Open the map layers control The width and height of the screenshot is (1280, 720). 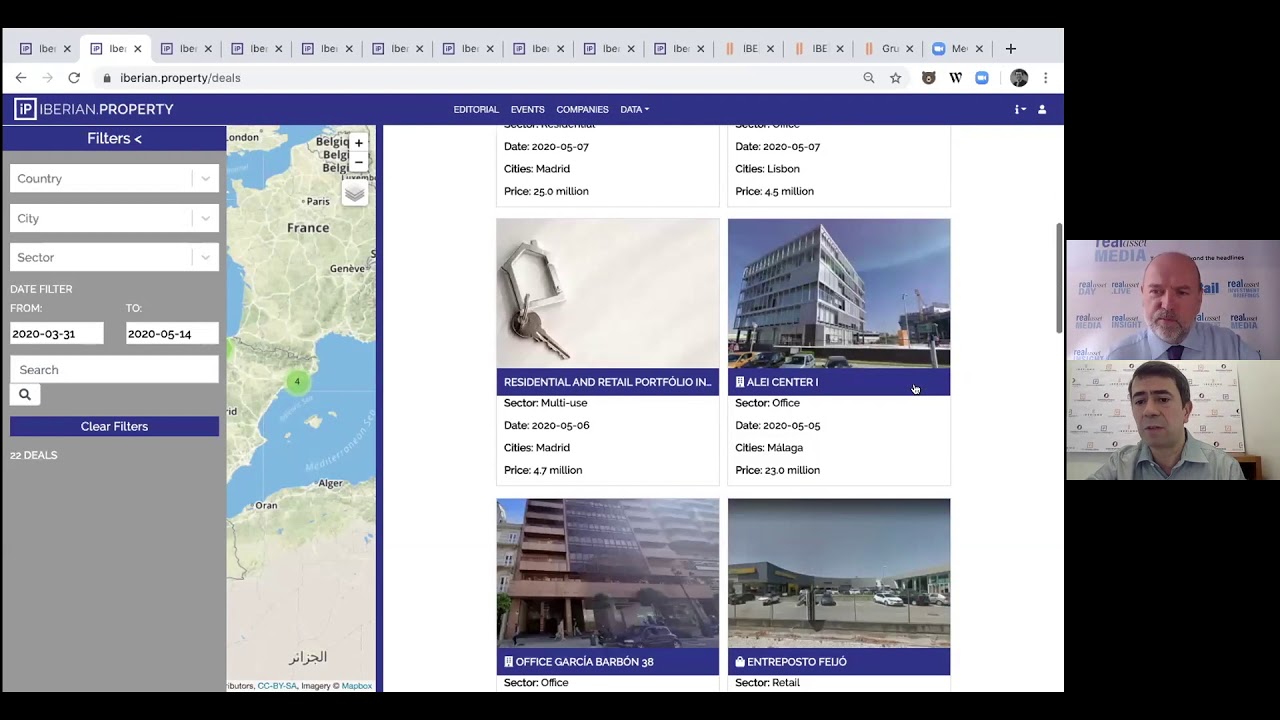click(x=355, y=193)
